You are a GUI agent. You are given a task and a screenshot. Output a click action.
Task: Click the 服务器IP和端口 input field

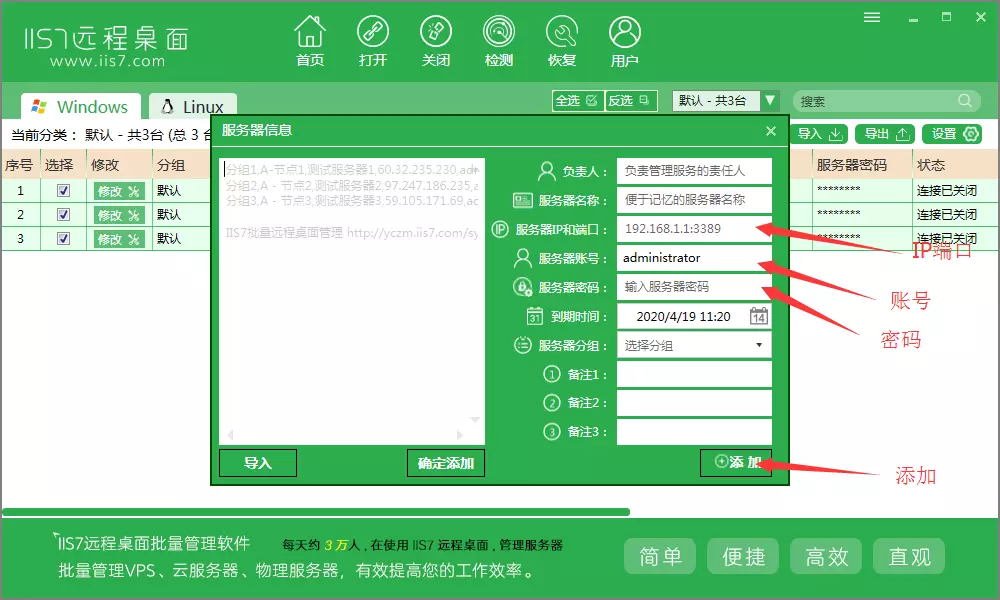pos(694,229)
